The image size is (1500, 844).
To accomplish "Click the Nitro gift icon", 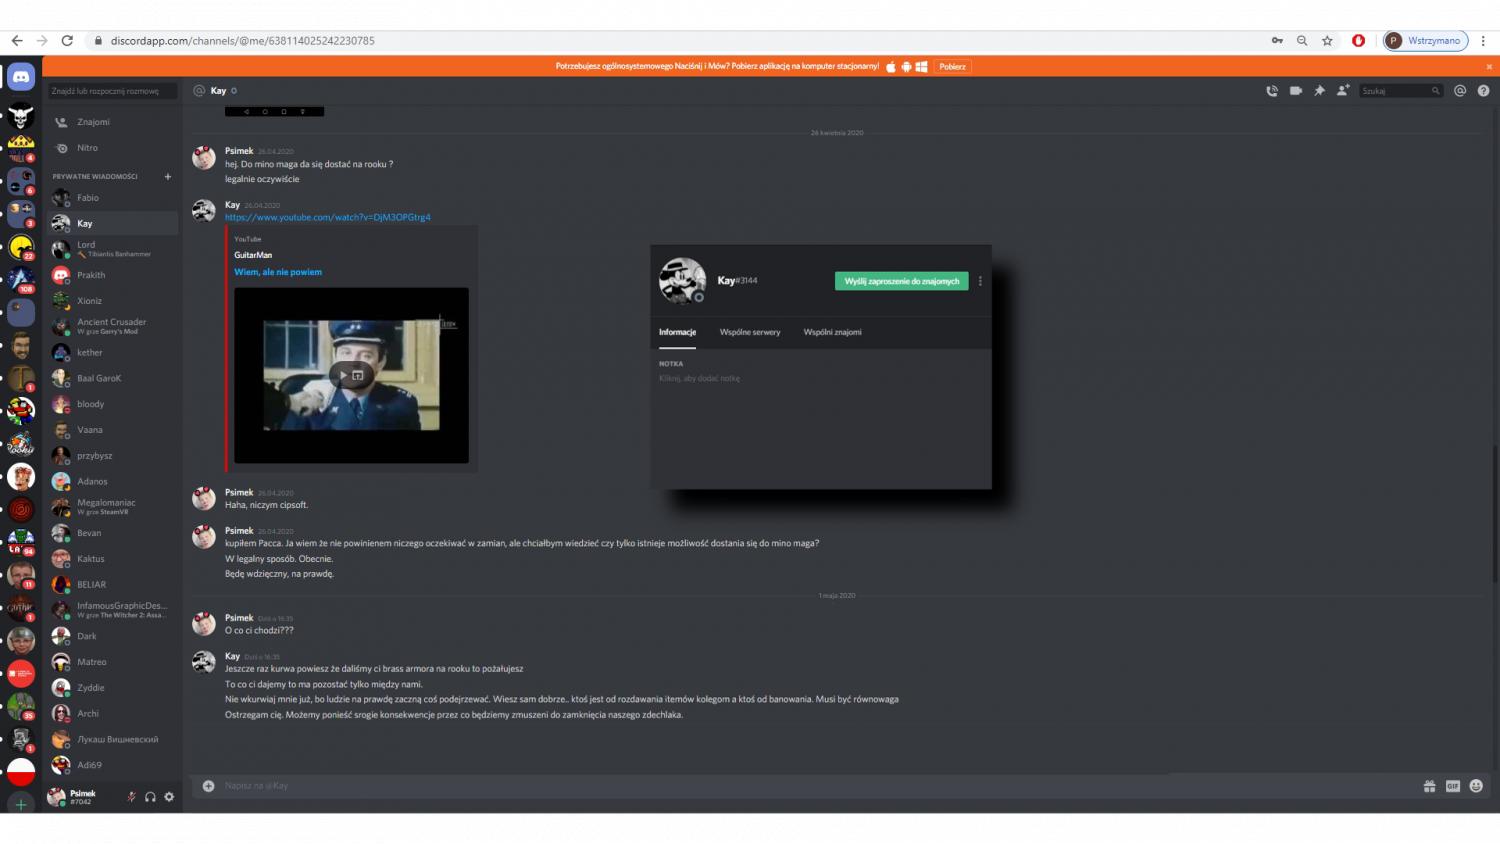I will coord(1430,786).
